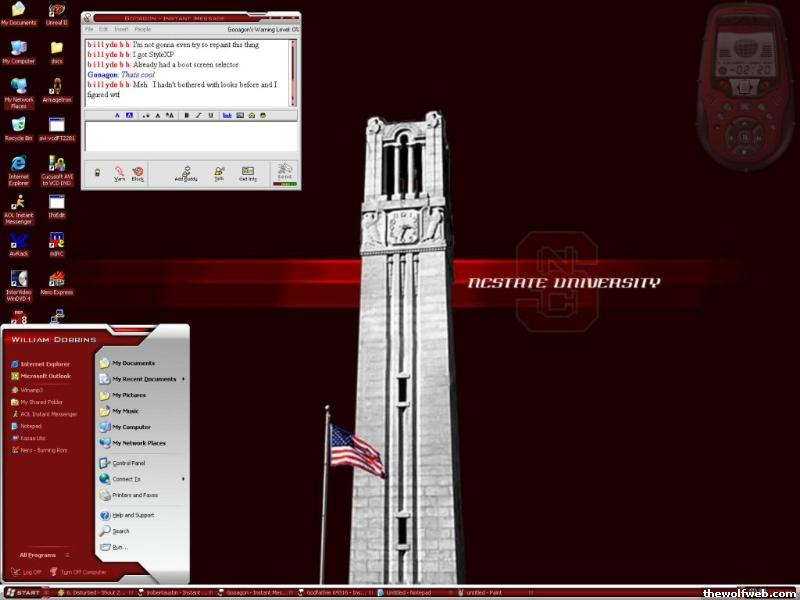Send the instant message with Send button
800x600 pixels.
click(285, 172)
